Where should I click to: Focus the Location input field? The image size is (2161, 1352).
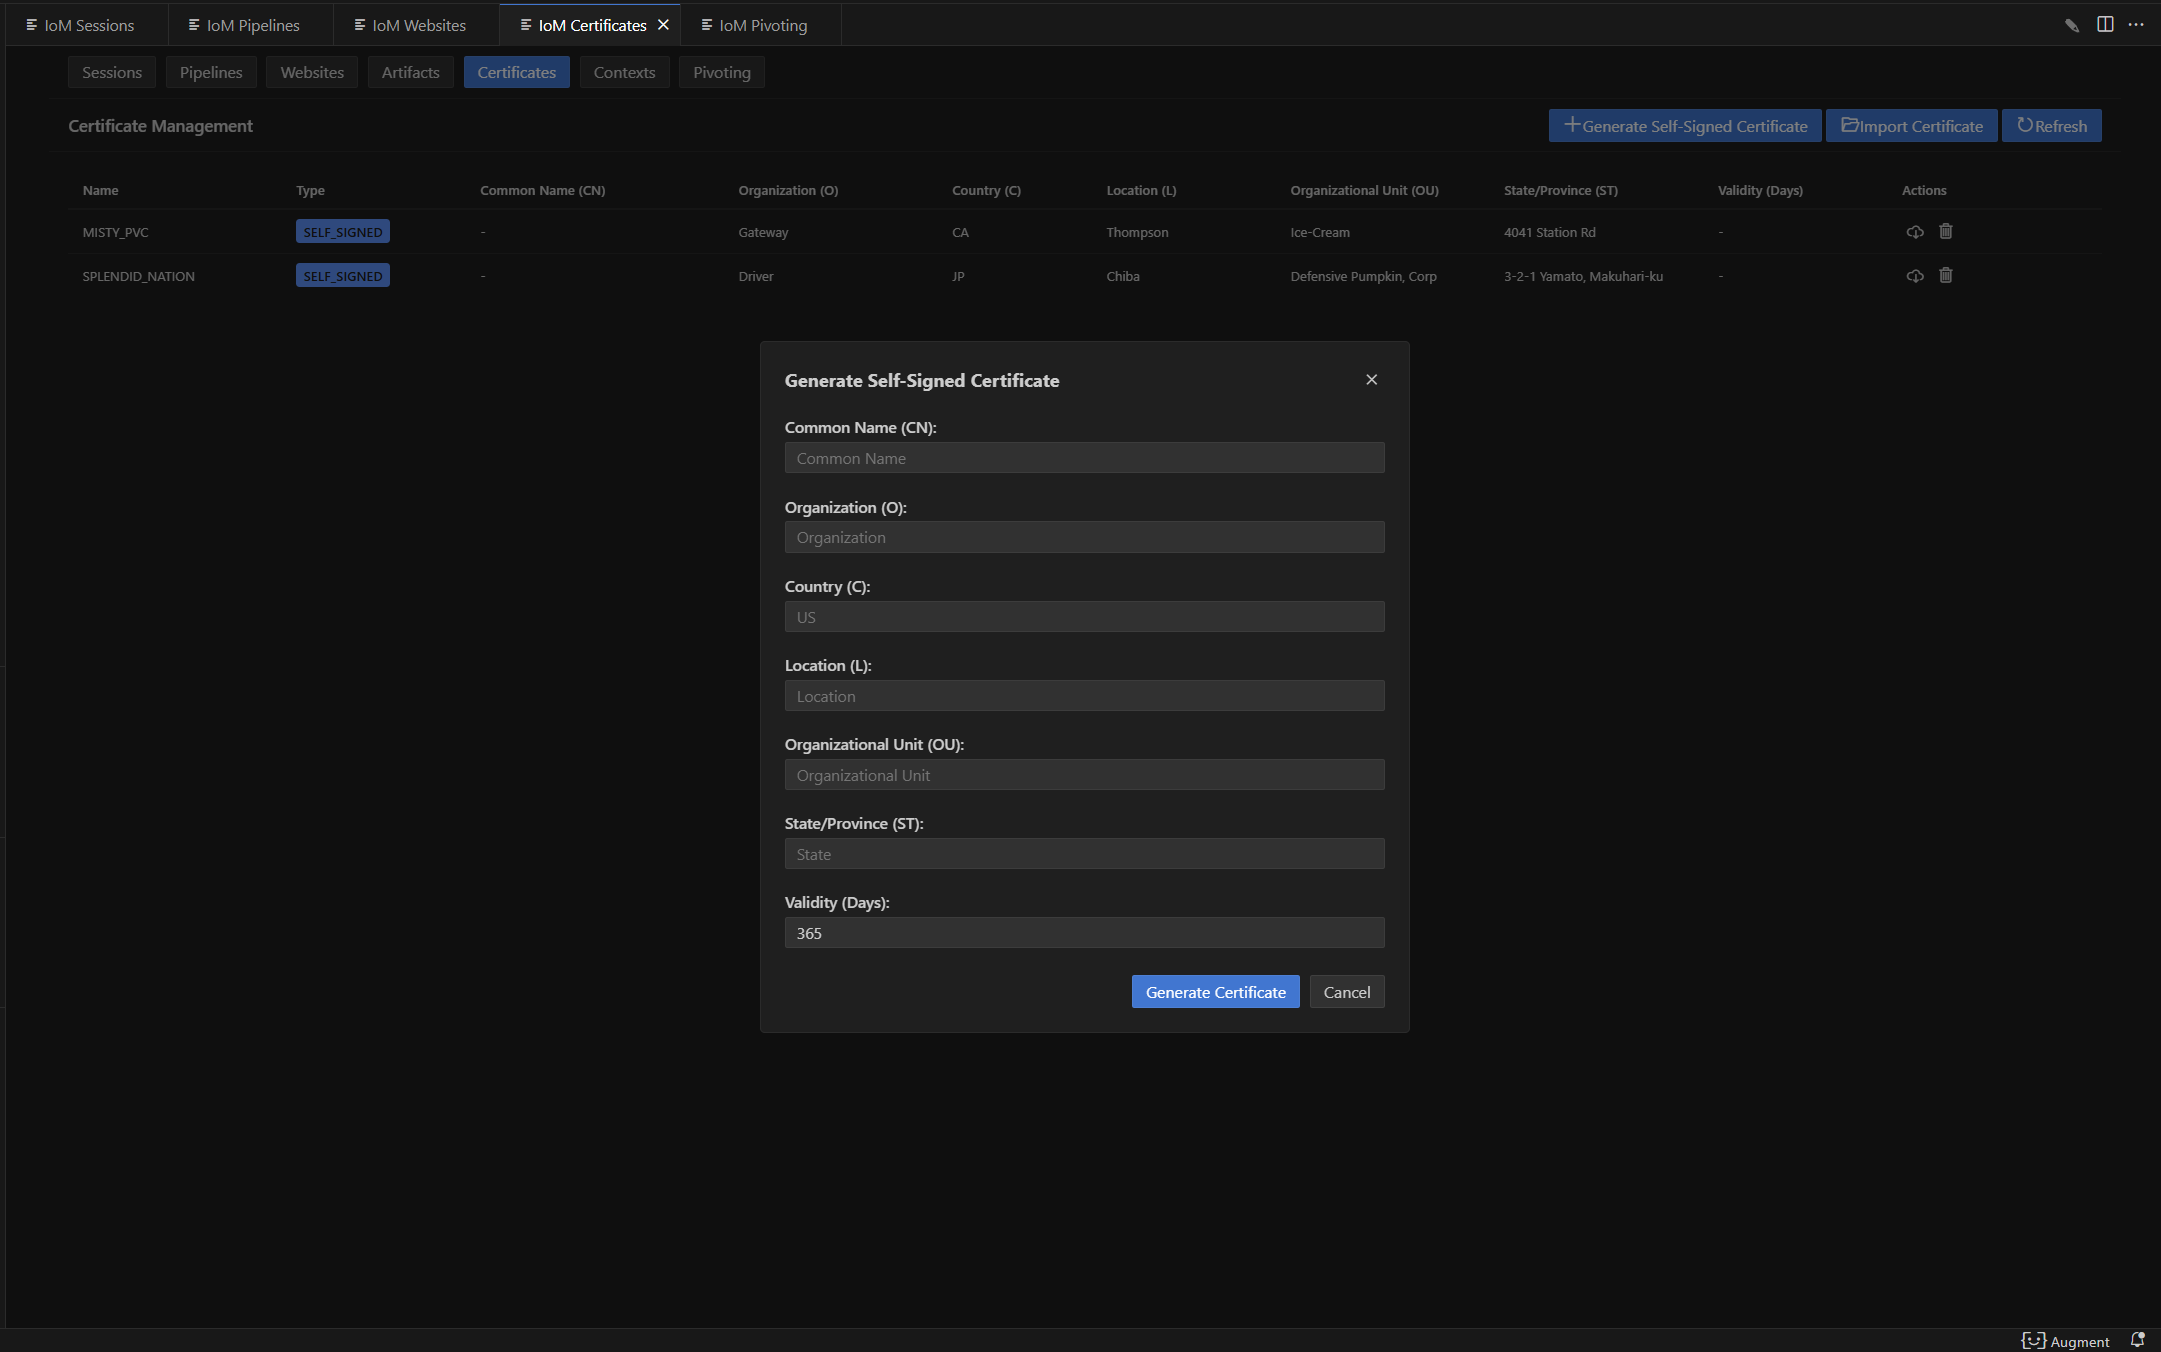click(1084, 696)
